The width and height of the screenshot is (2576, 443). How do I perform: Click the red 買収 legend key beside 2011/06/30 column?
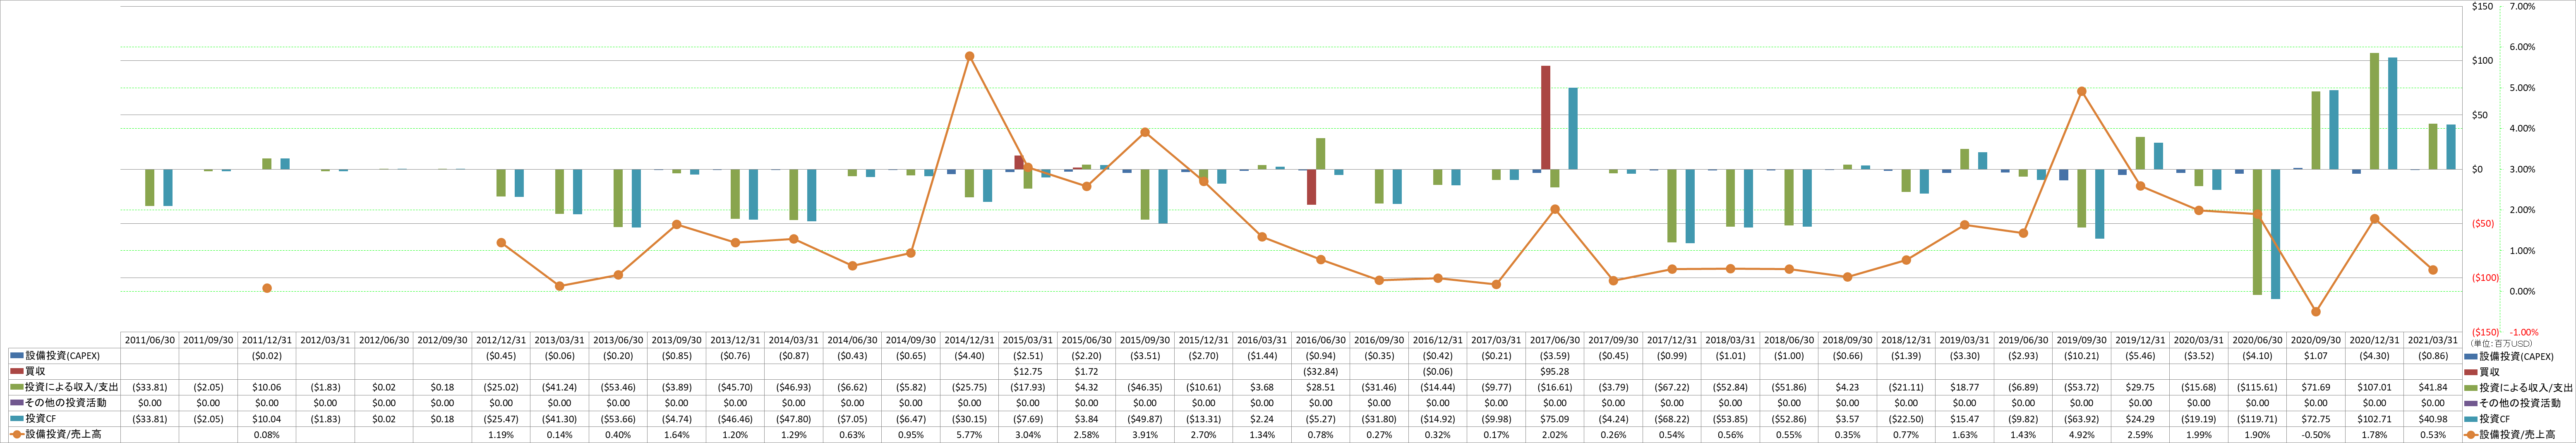[16, 371]
